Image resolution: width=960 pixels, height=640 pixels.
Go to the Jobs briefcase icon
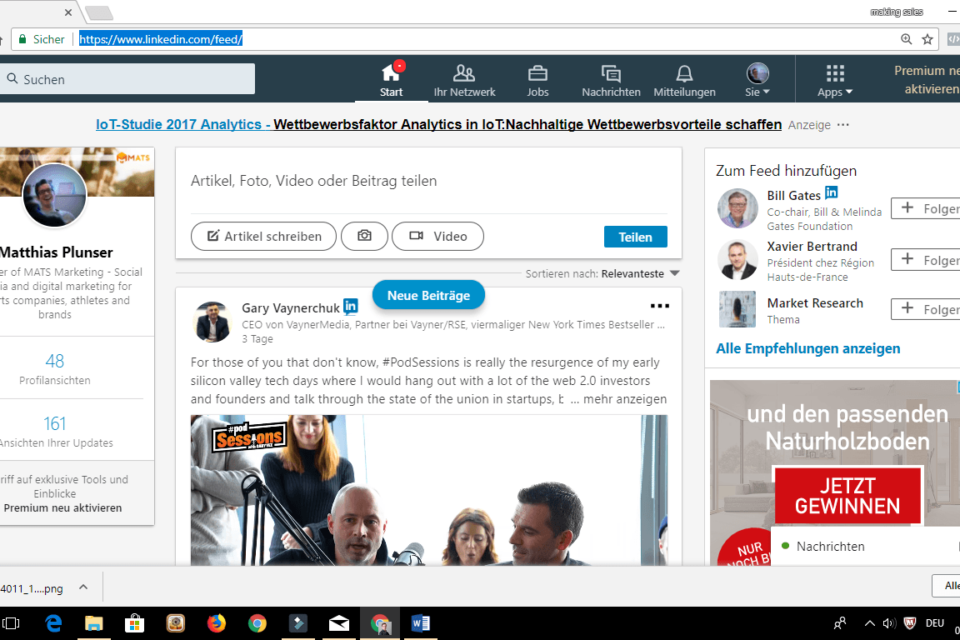[x=538, y=74]
